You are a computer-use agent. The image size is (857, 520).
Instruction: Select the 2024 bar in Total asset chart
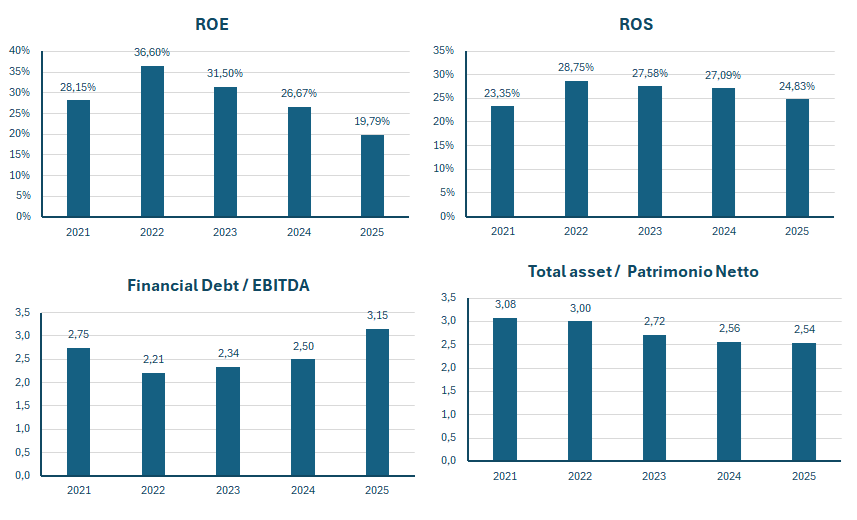[729, 401]
